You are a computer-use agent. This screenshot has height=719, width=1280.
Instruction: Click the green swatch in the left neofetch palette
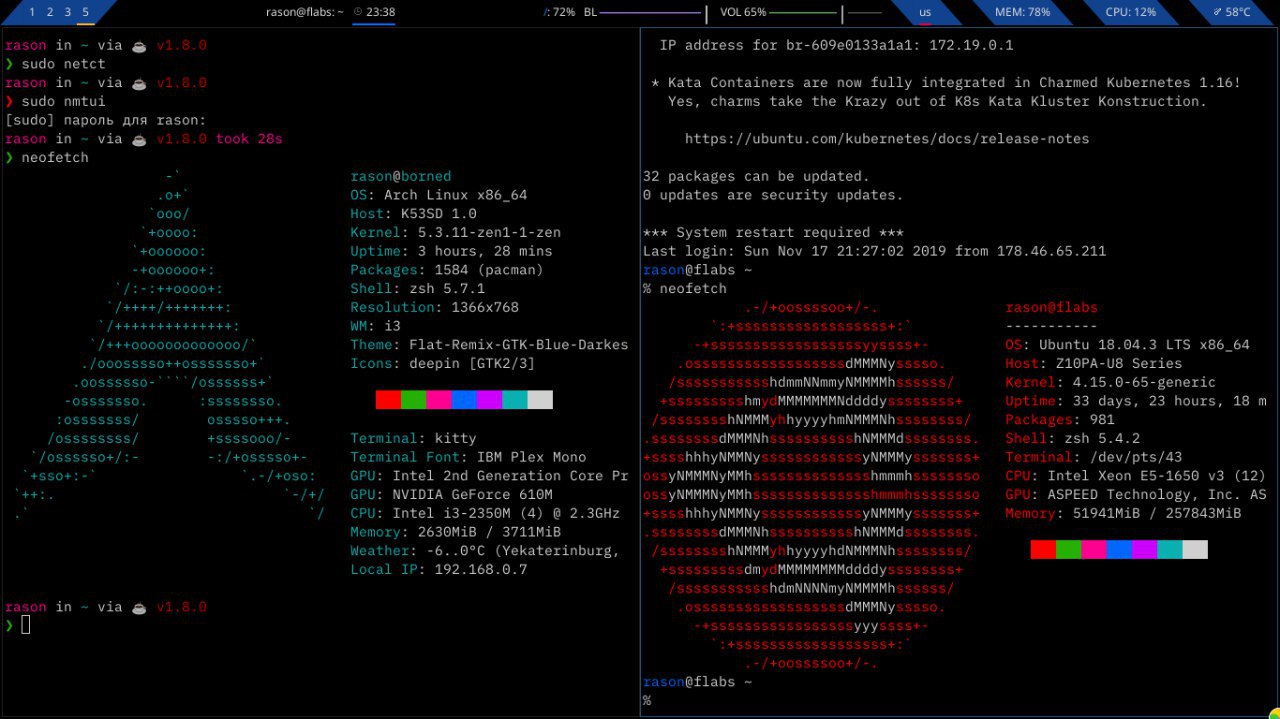413,400
